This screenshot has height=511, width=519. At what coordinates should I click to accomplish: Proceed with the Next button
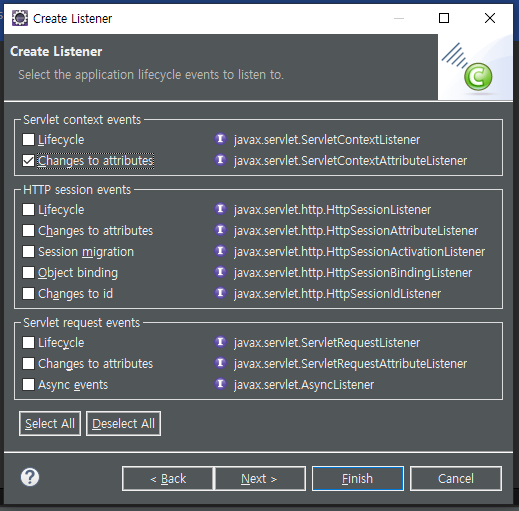point(259,479)
